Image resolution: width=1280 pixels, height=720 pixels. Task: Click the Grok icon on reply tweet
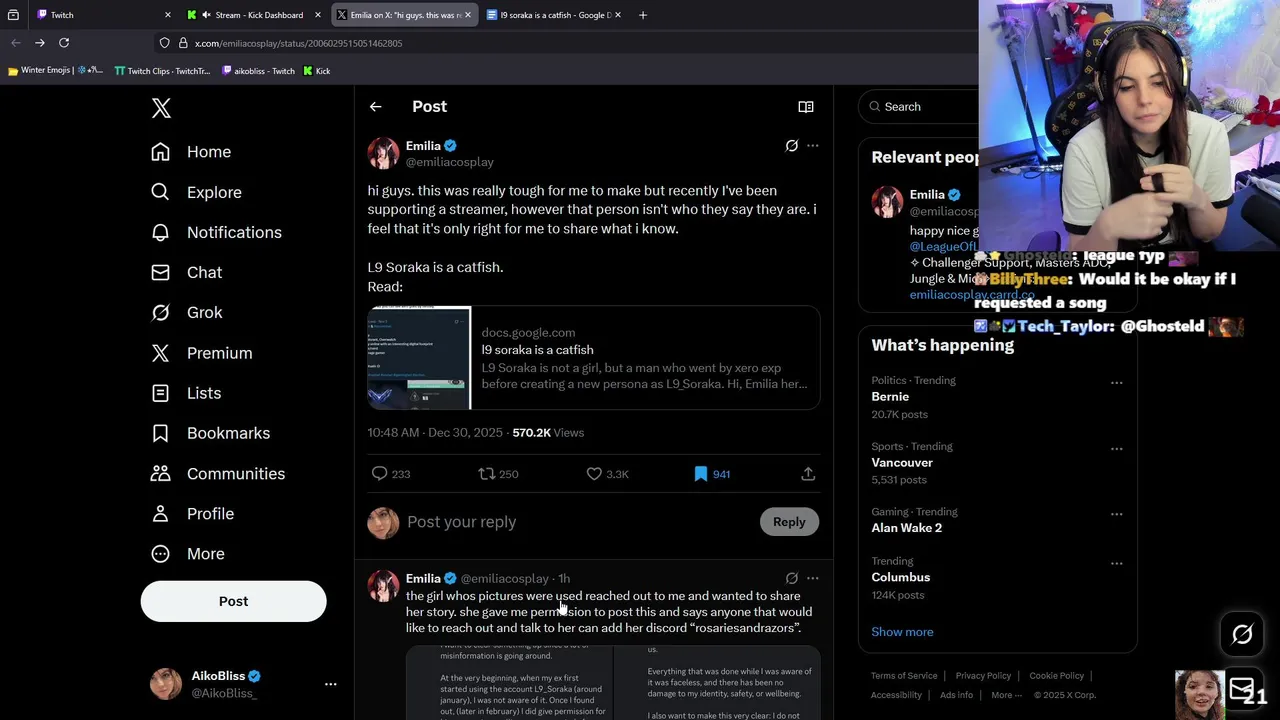791,578
